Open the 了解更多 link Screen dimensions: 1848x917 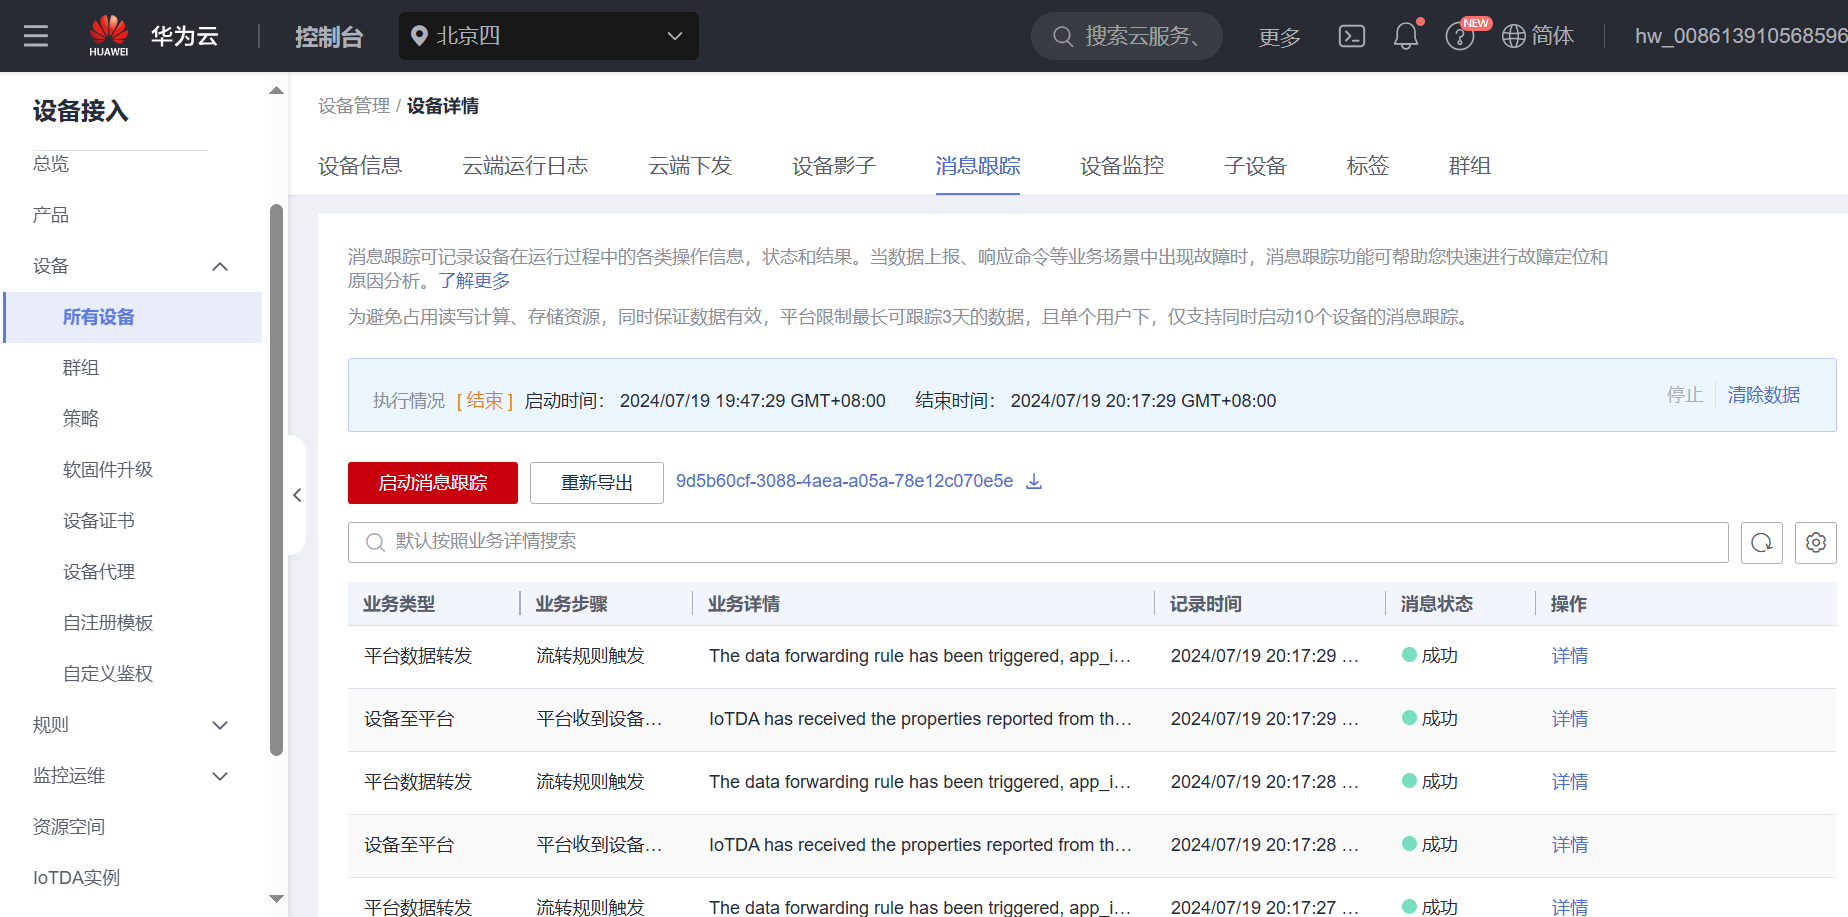(474, 281)
